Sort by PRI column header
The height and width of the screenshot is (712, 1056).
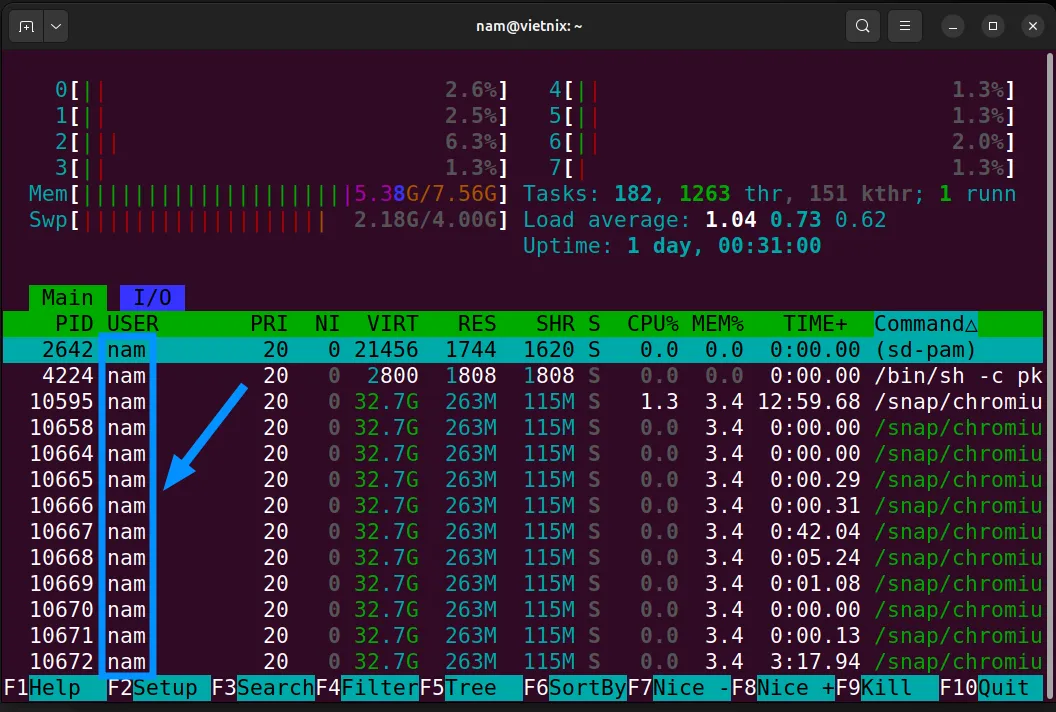[269, 324]
